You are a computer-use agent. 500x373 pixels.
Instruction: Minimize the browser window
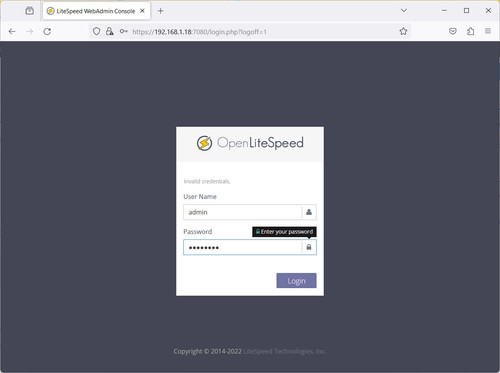point(444,11)
